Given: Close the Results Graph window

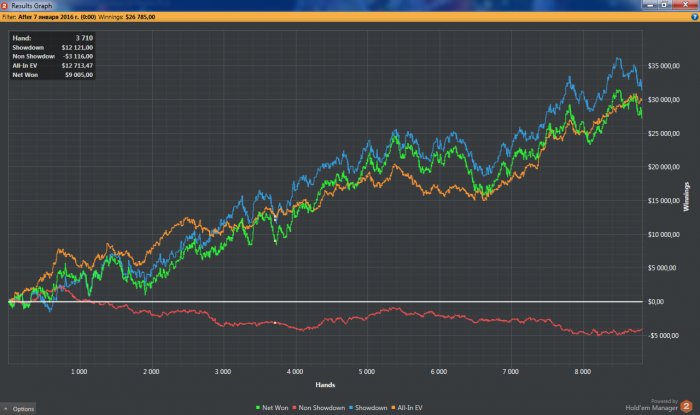Looking at the screenshot, I should [x=692, y=5].
